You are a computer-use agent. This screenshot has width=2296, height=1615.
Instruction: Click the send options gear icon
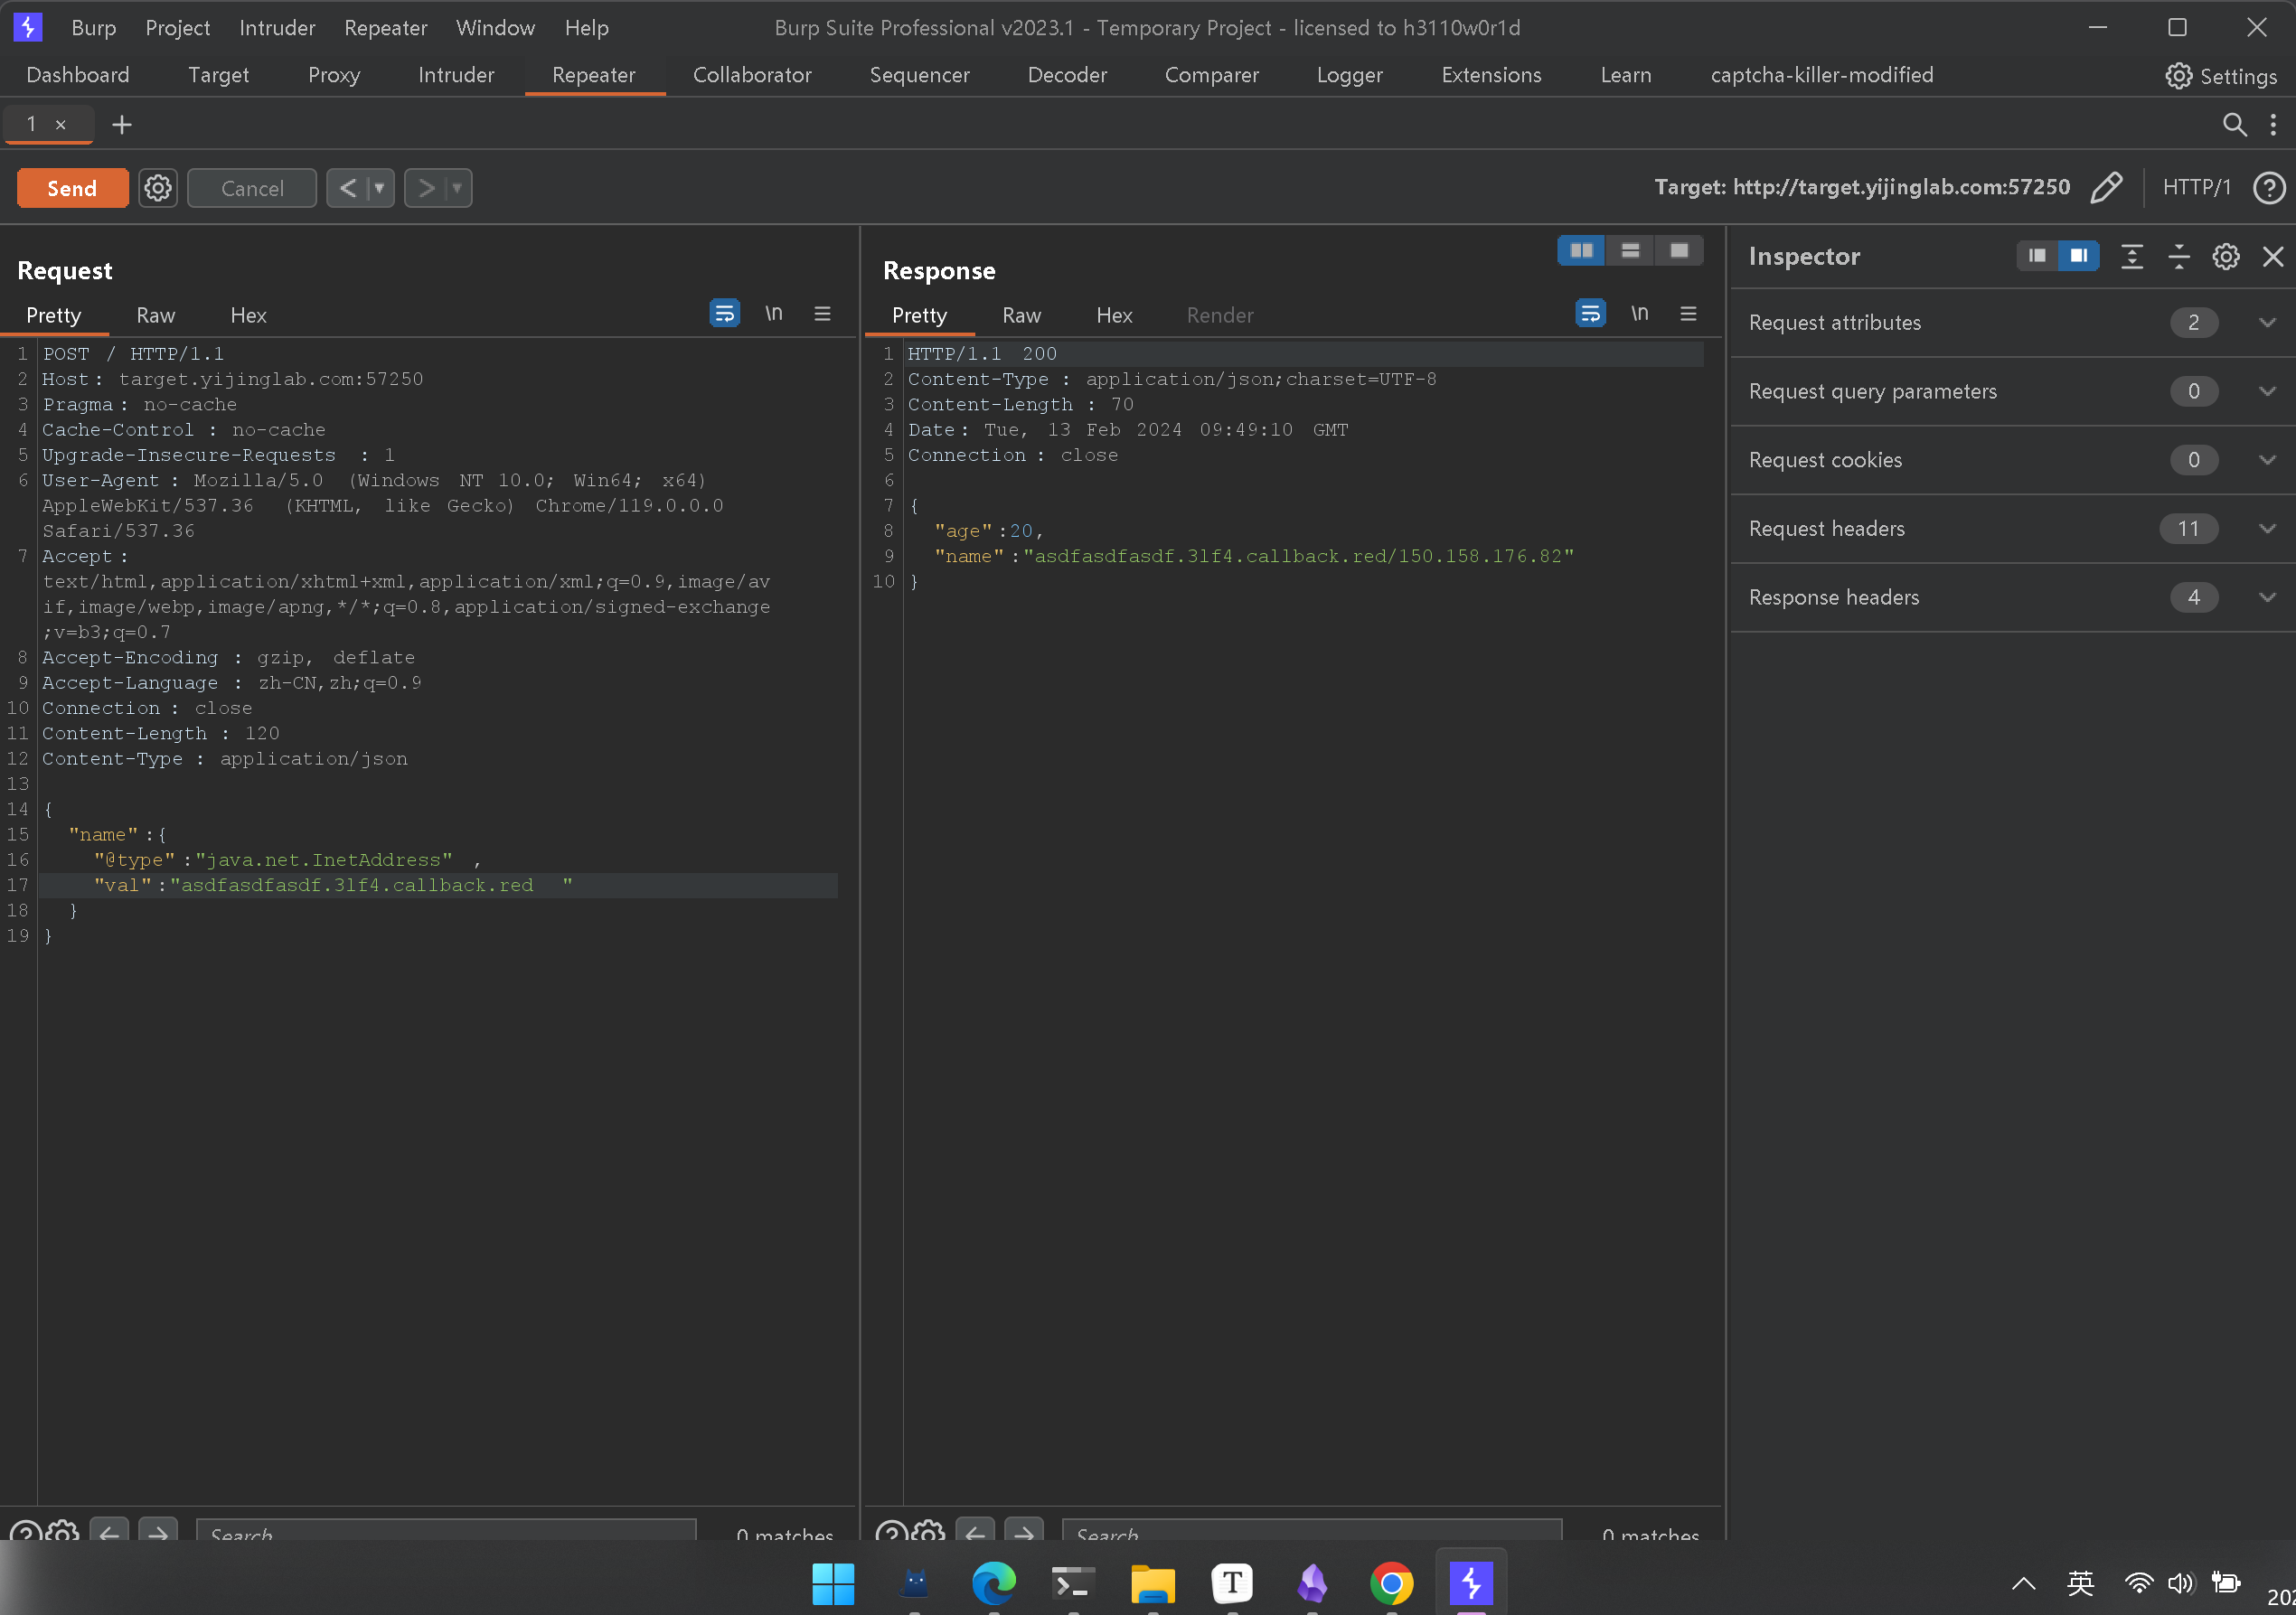click(157, 188)
